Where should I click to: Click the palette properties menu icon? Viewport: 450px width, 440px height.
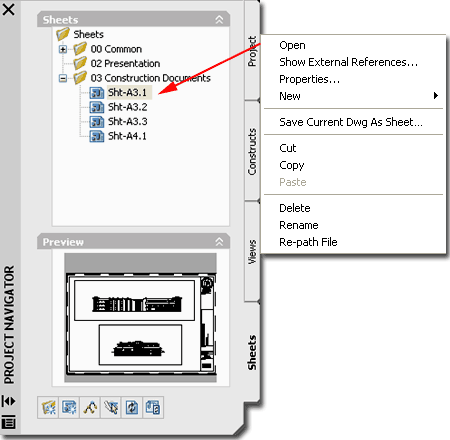pos(8,422)
